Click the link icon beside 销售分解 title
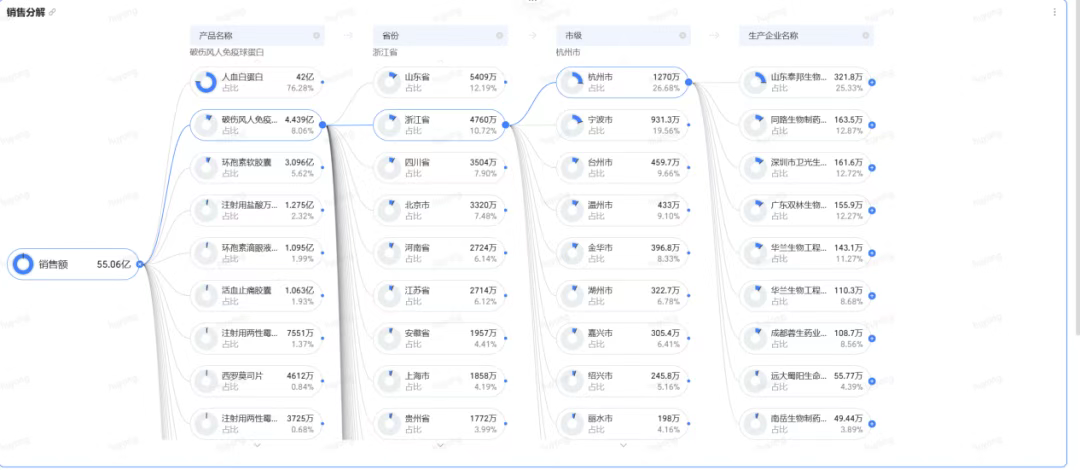Image resolution: width=1080 pixels, height=470 pixels. pyautogui.click(x=52, y=12)
